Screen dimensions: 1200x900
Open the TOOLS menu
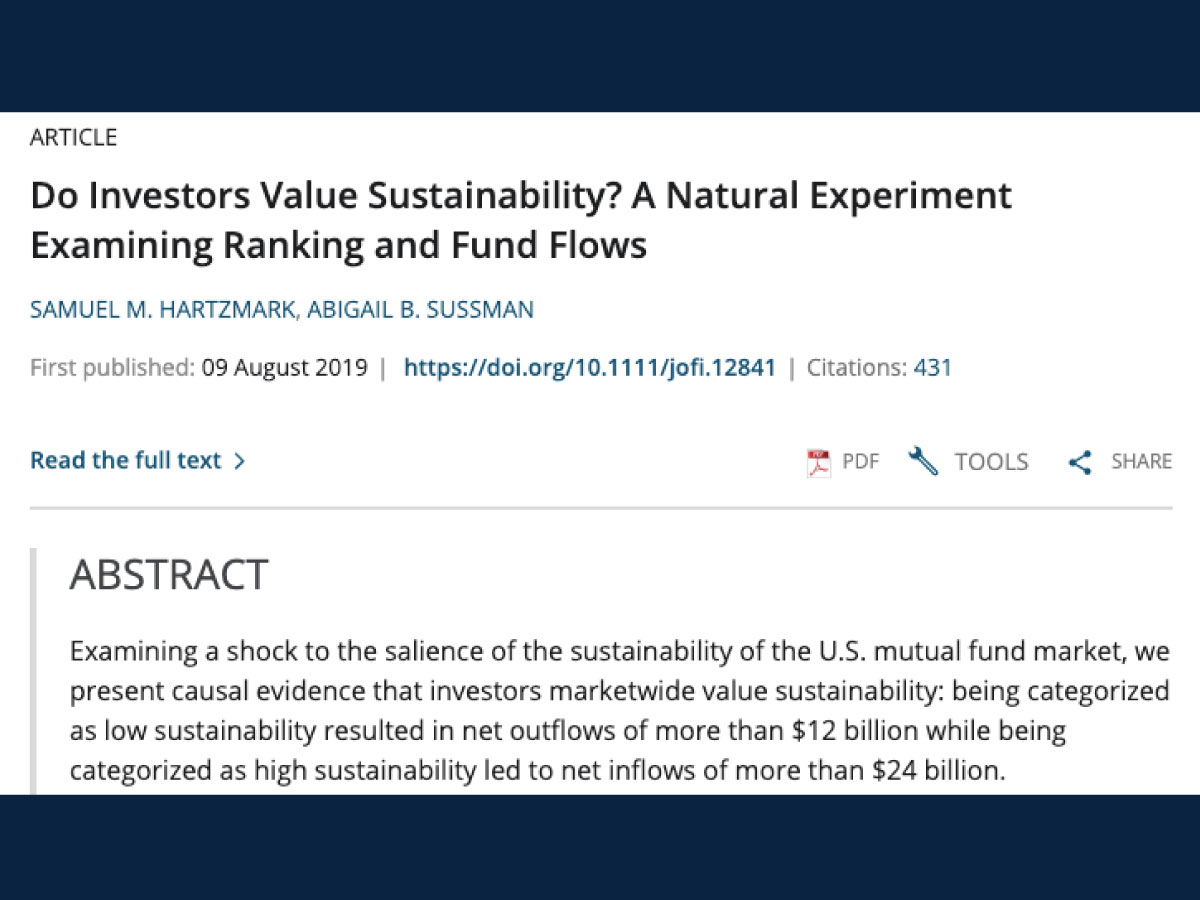coord(991,461)
